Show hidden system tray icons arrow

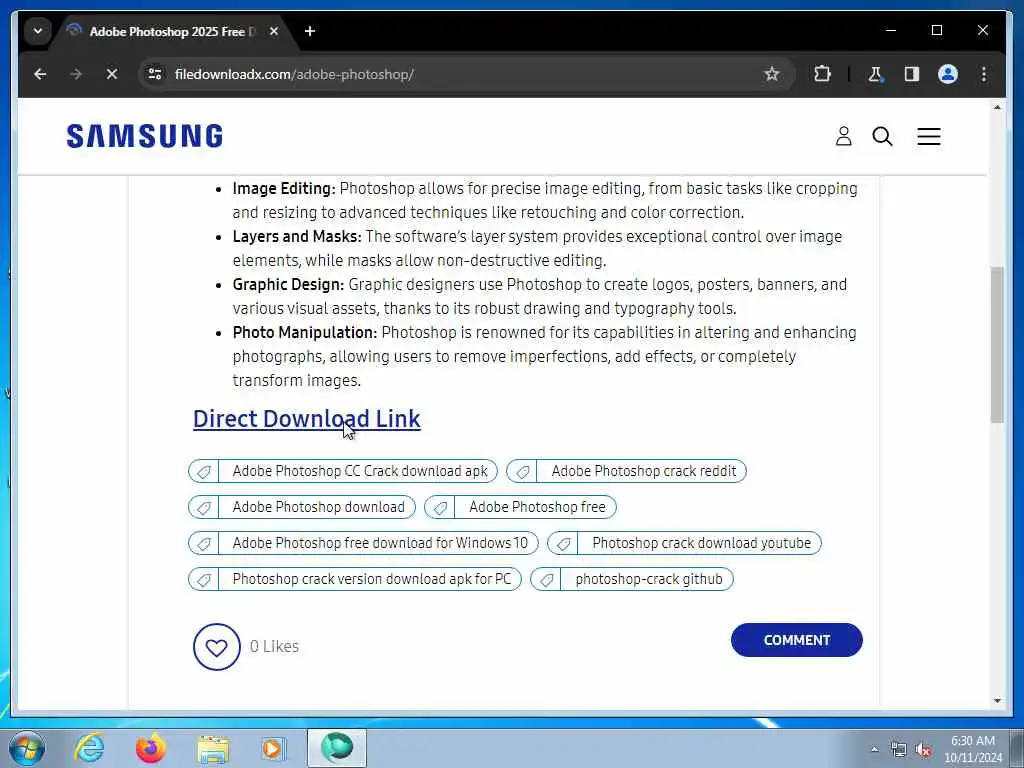click(x=874, y=749)
